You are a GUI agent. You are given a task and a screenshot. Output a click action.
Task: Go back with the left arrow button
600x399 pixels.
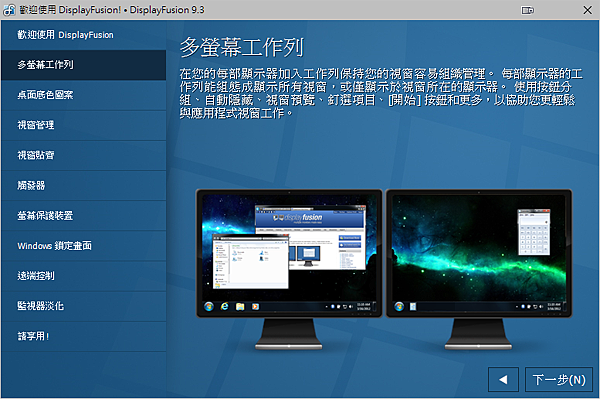[504, 379]
